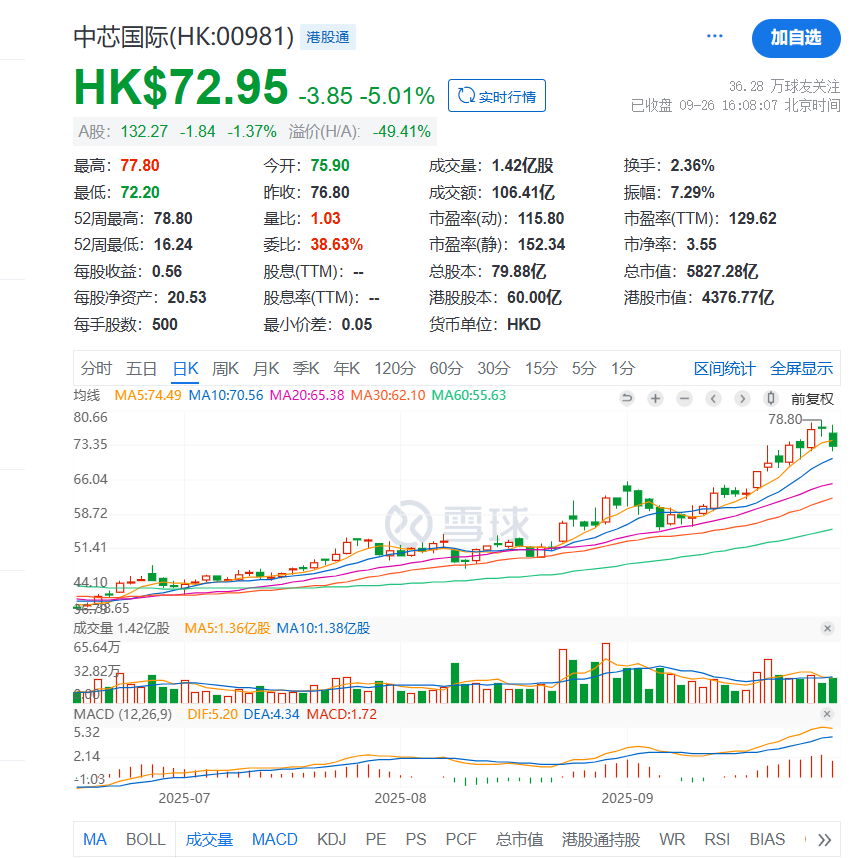Click the MA5:74.49 legend label
This screenshot has width=855, height=858.
tap(148, 395)
